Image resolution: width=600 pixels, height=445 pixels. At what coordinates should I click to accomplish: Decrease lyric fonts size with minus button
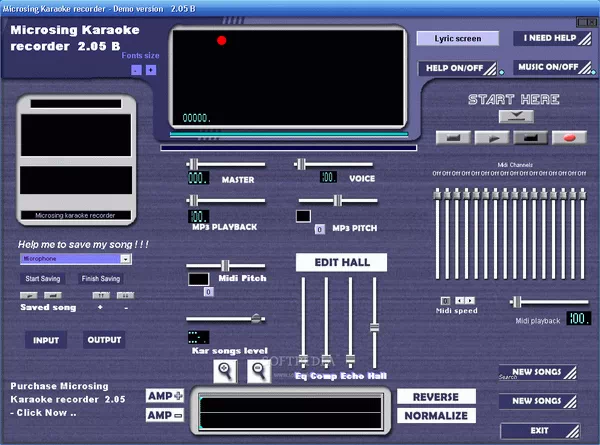(136, 70)
